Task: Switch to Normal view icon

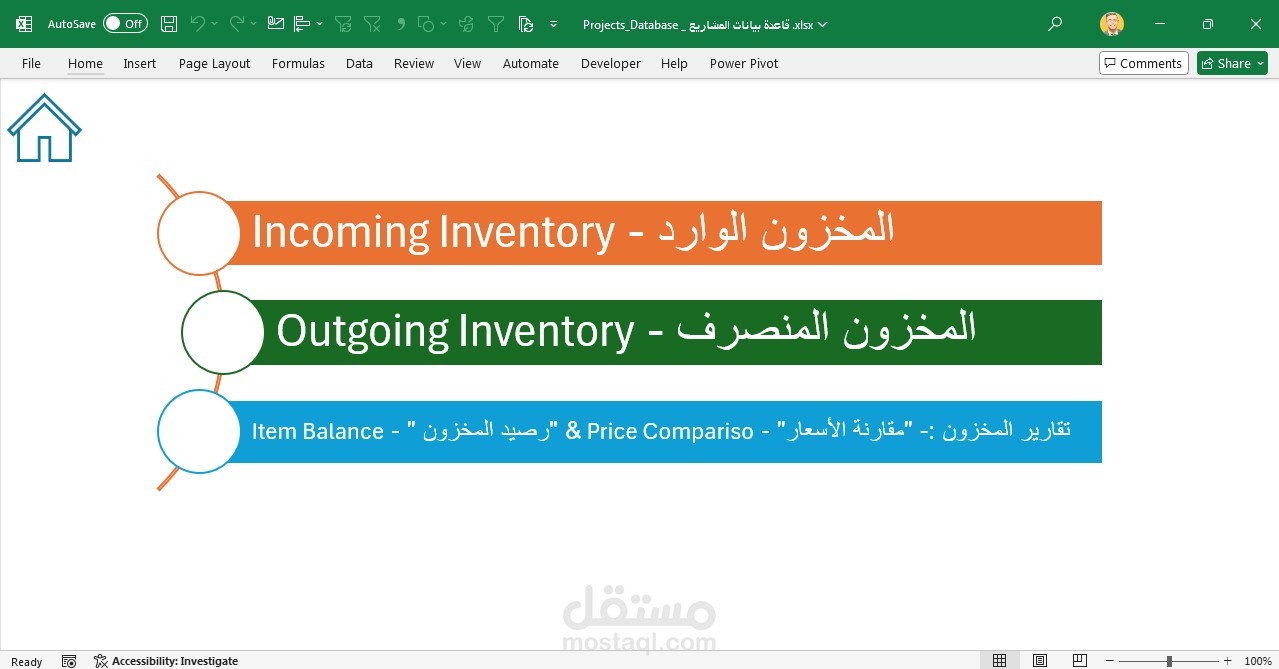Action: point(999,661)
